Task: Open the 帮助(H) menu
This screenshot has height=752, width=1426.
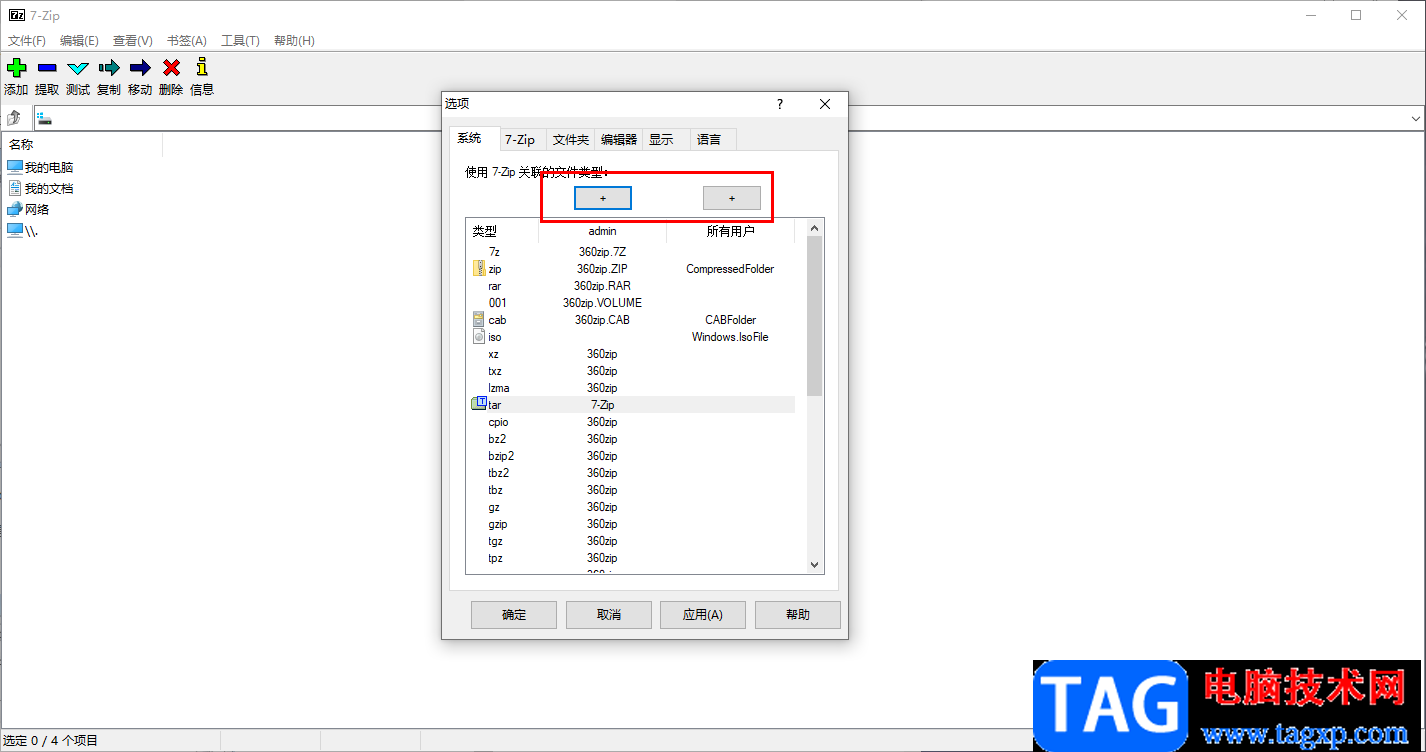Action: (294, 41)
